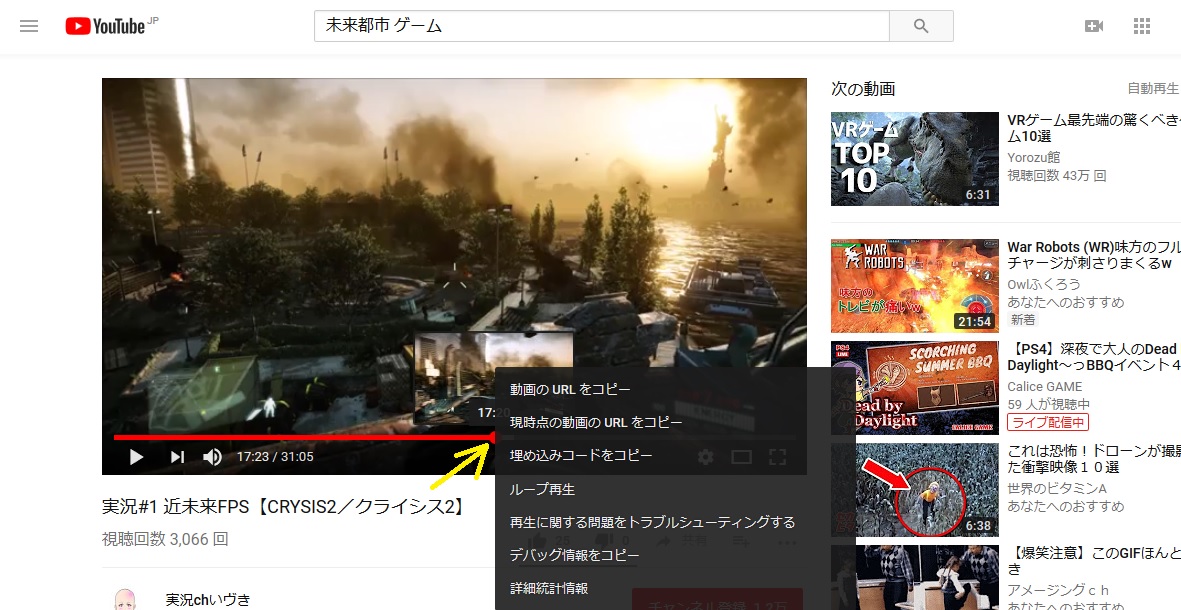Open the War Robots (WR) video title

(1094, 255)
